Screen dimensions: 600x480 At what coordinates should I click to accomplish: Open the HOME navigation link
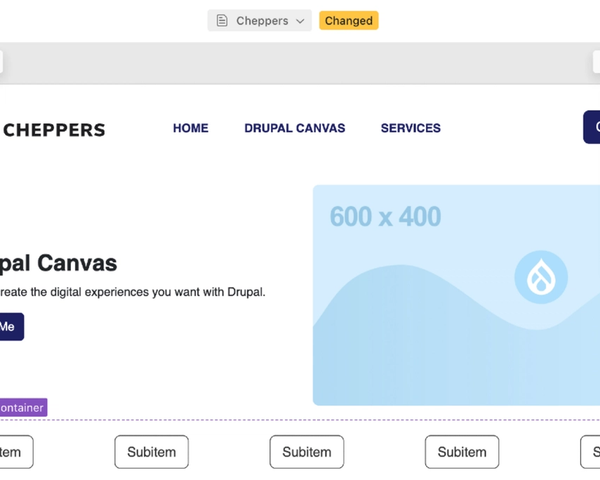click(191, 128)
